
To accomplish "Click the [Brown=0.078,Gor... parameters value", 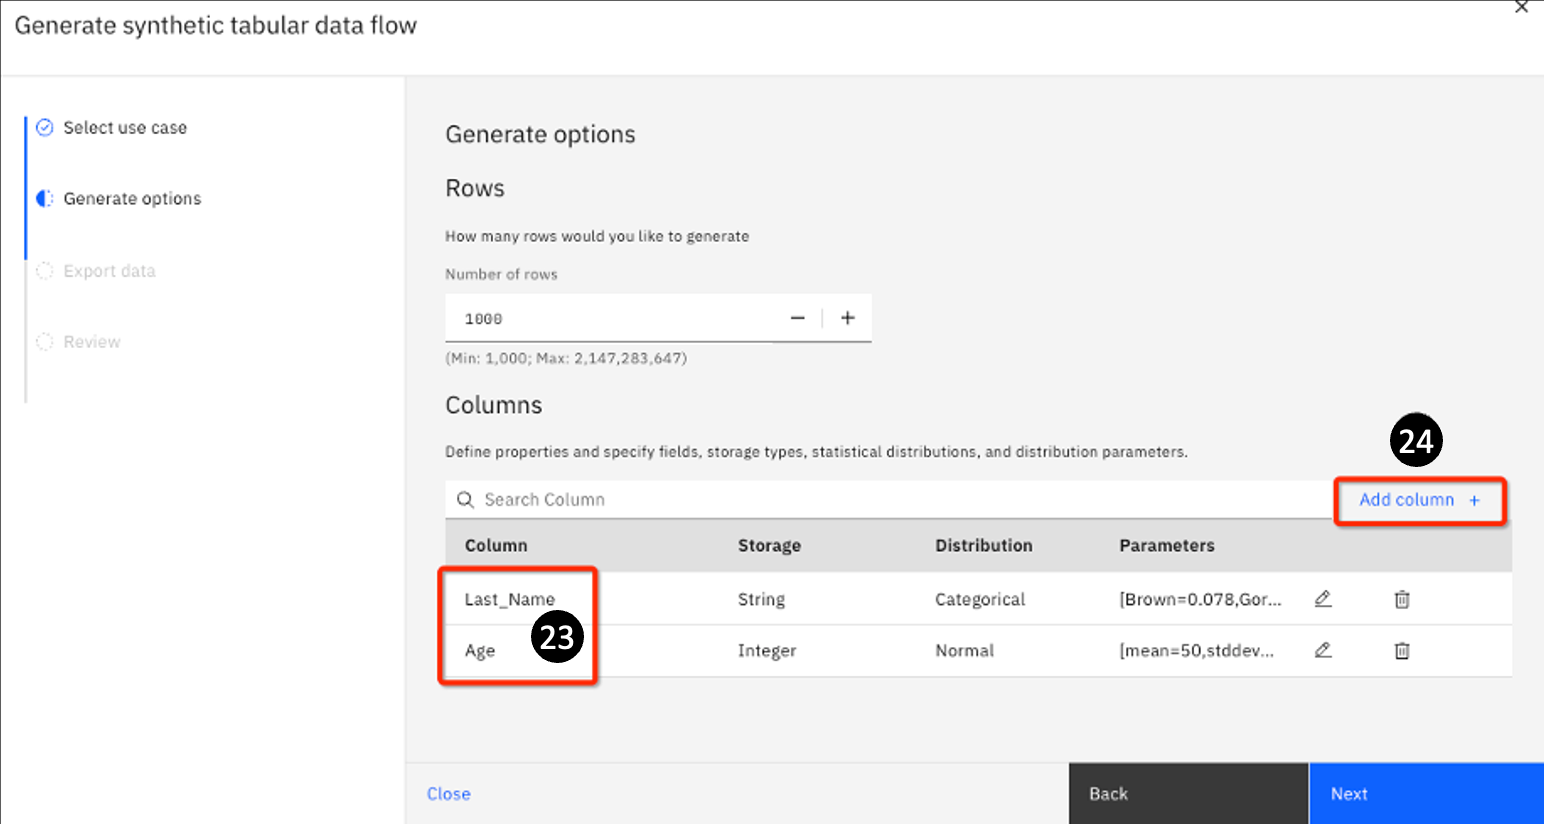I will [1200, 599].
